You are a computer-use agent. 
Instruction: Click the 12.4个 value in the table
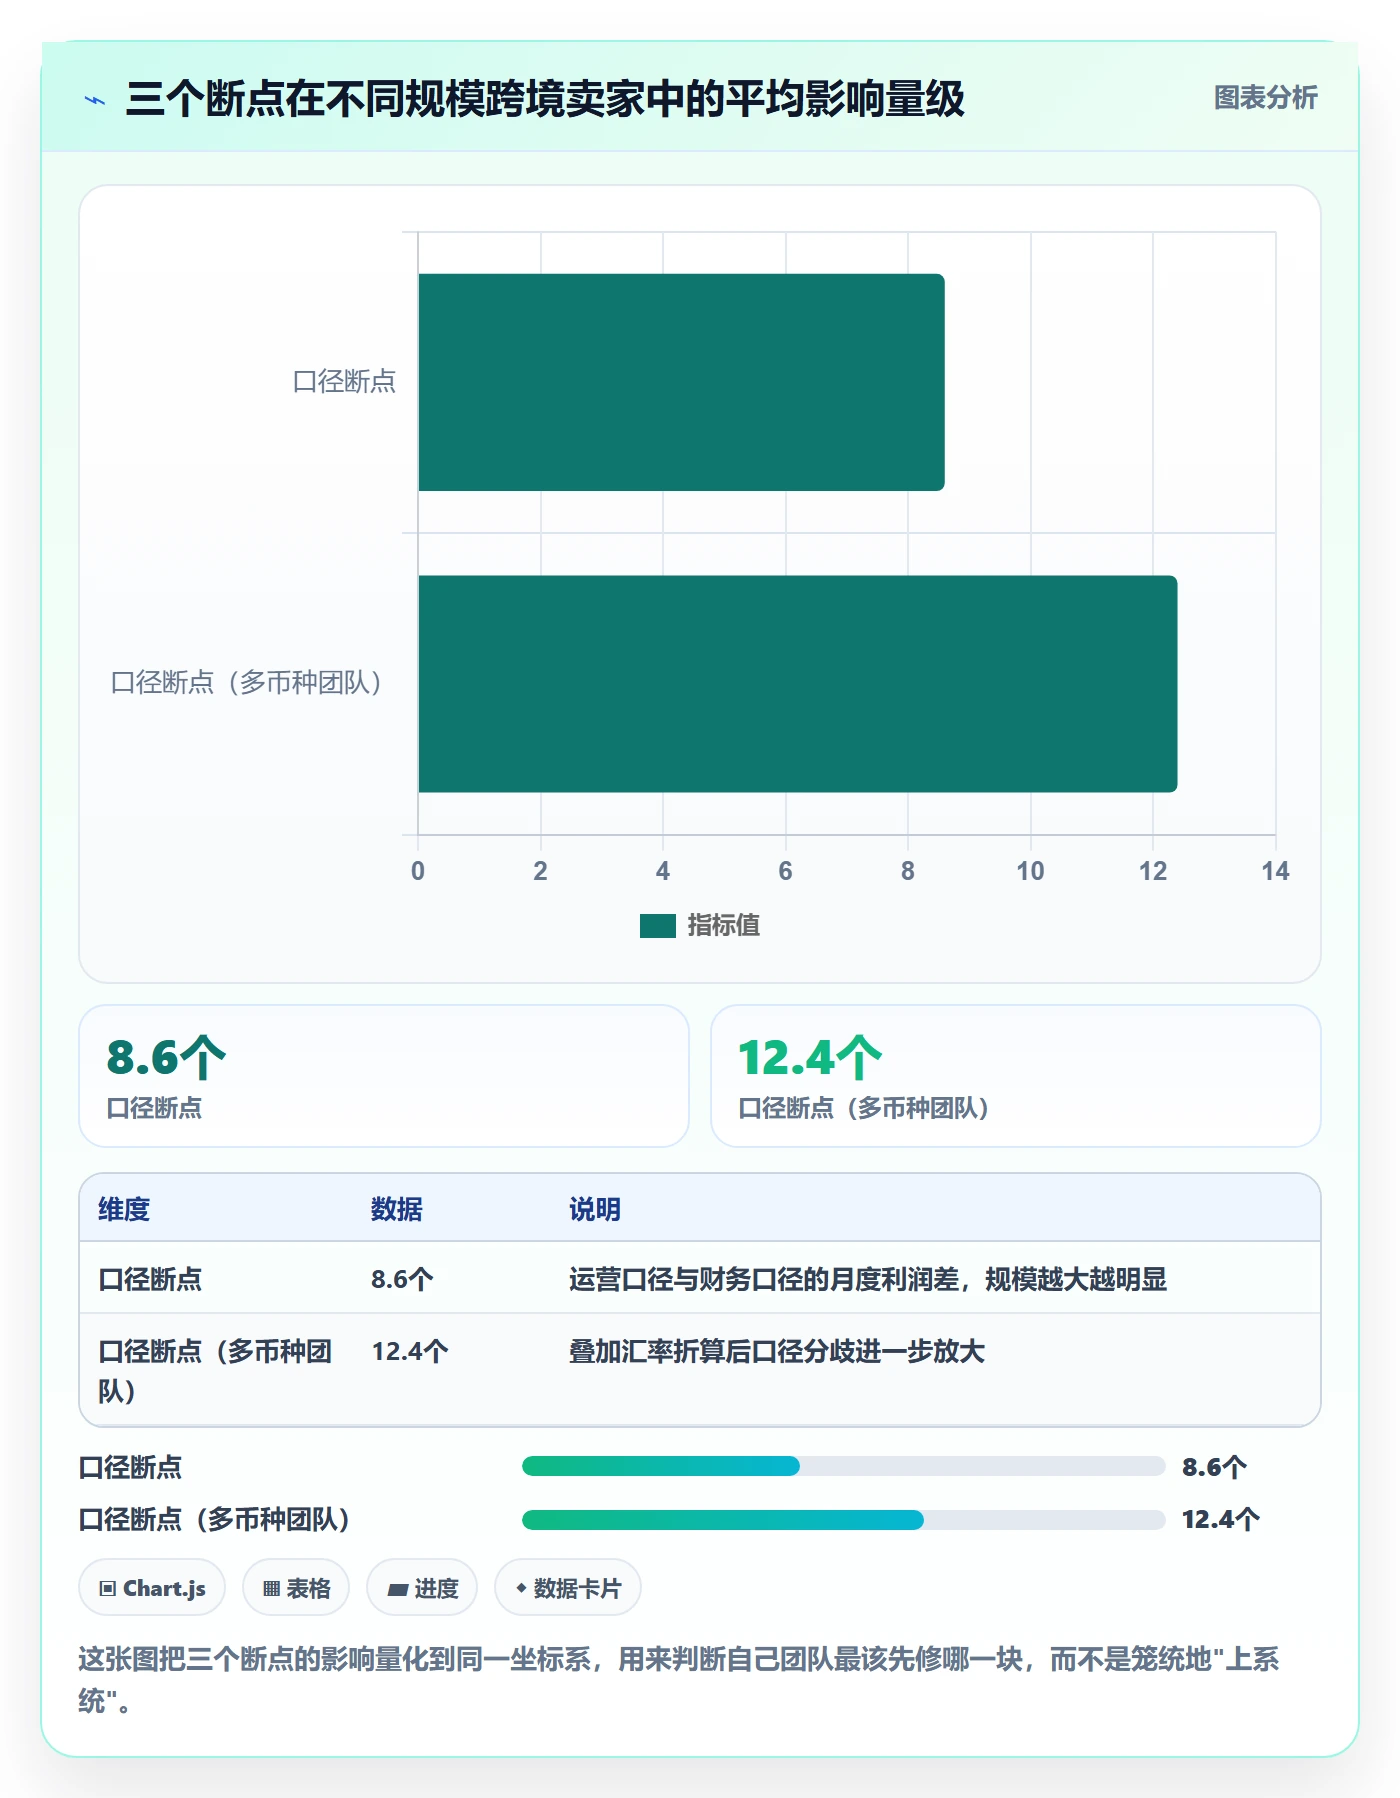coord(410,1351)
